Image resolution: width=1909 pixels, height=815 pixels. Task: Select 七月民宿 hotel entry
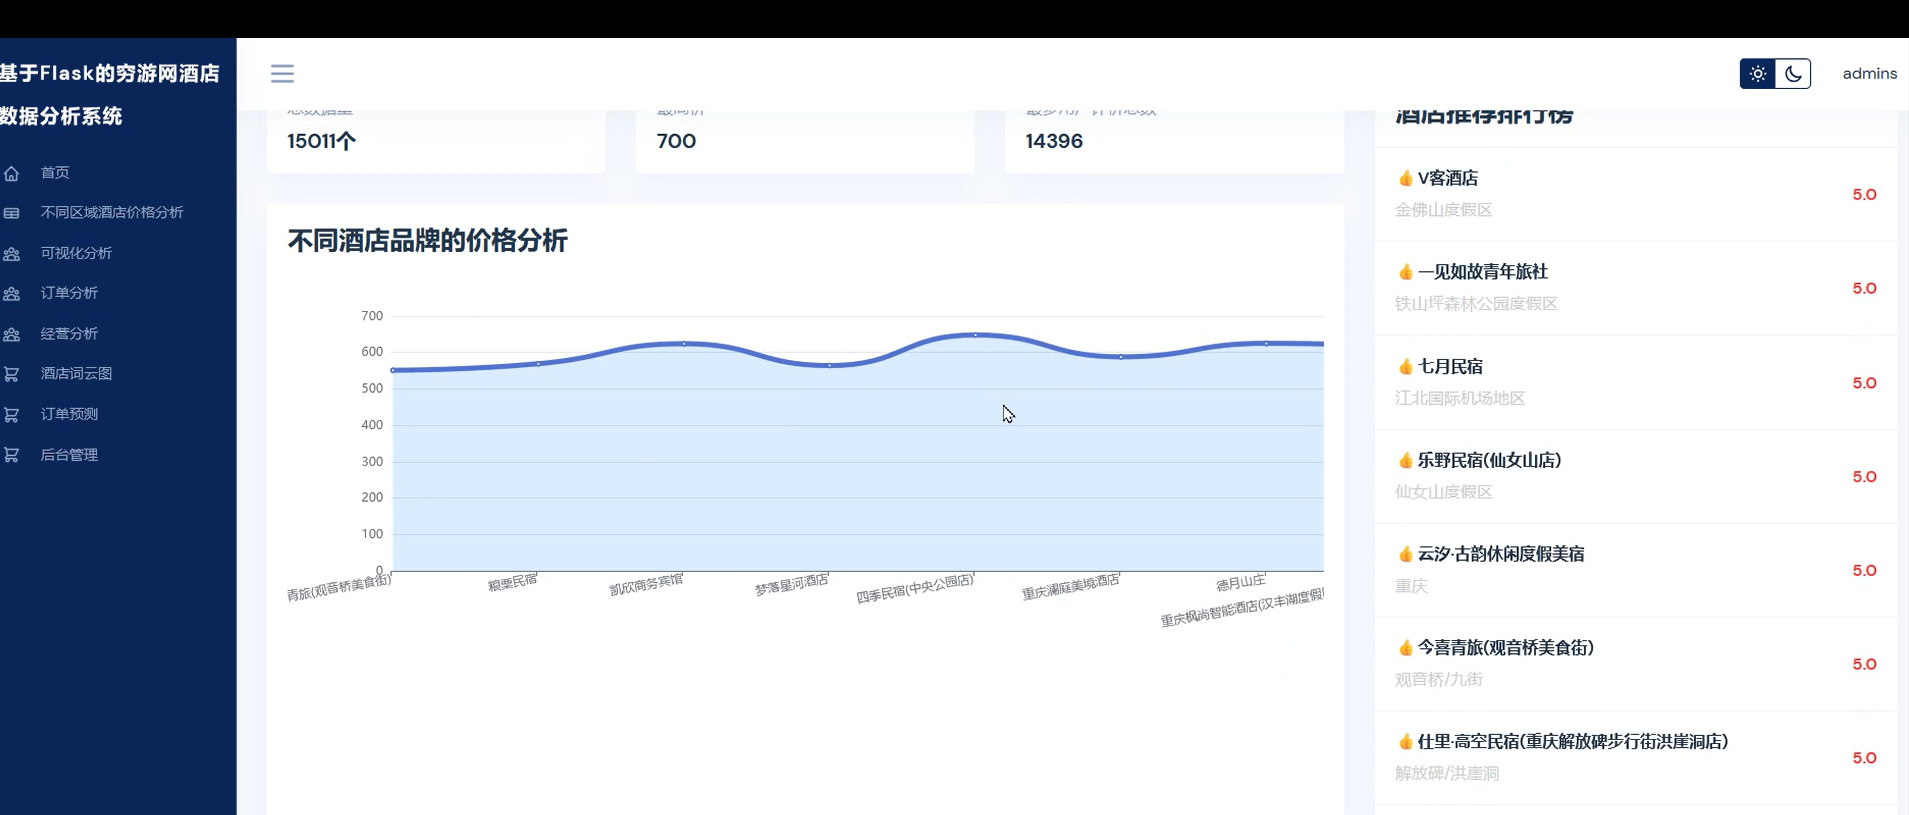[x=1451, y=366]
